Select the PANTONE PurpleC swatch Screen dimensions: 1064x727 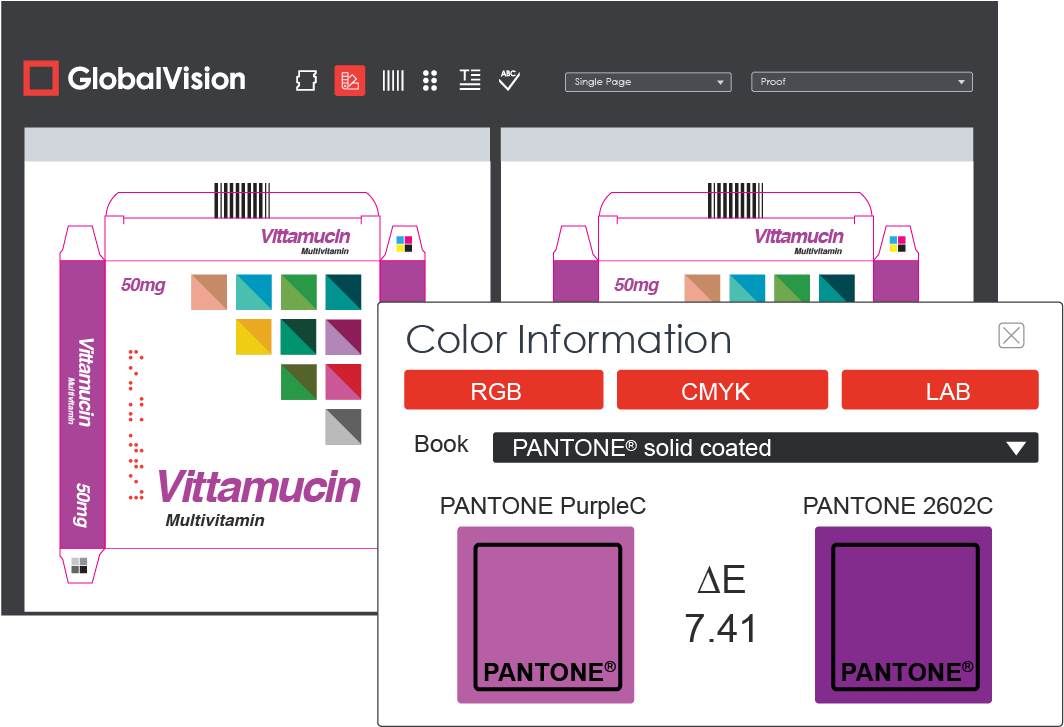coord(546,615)
